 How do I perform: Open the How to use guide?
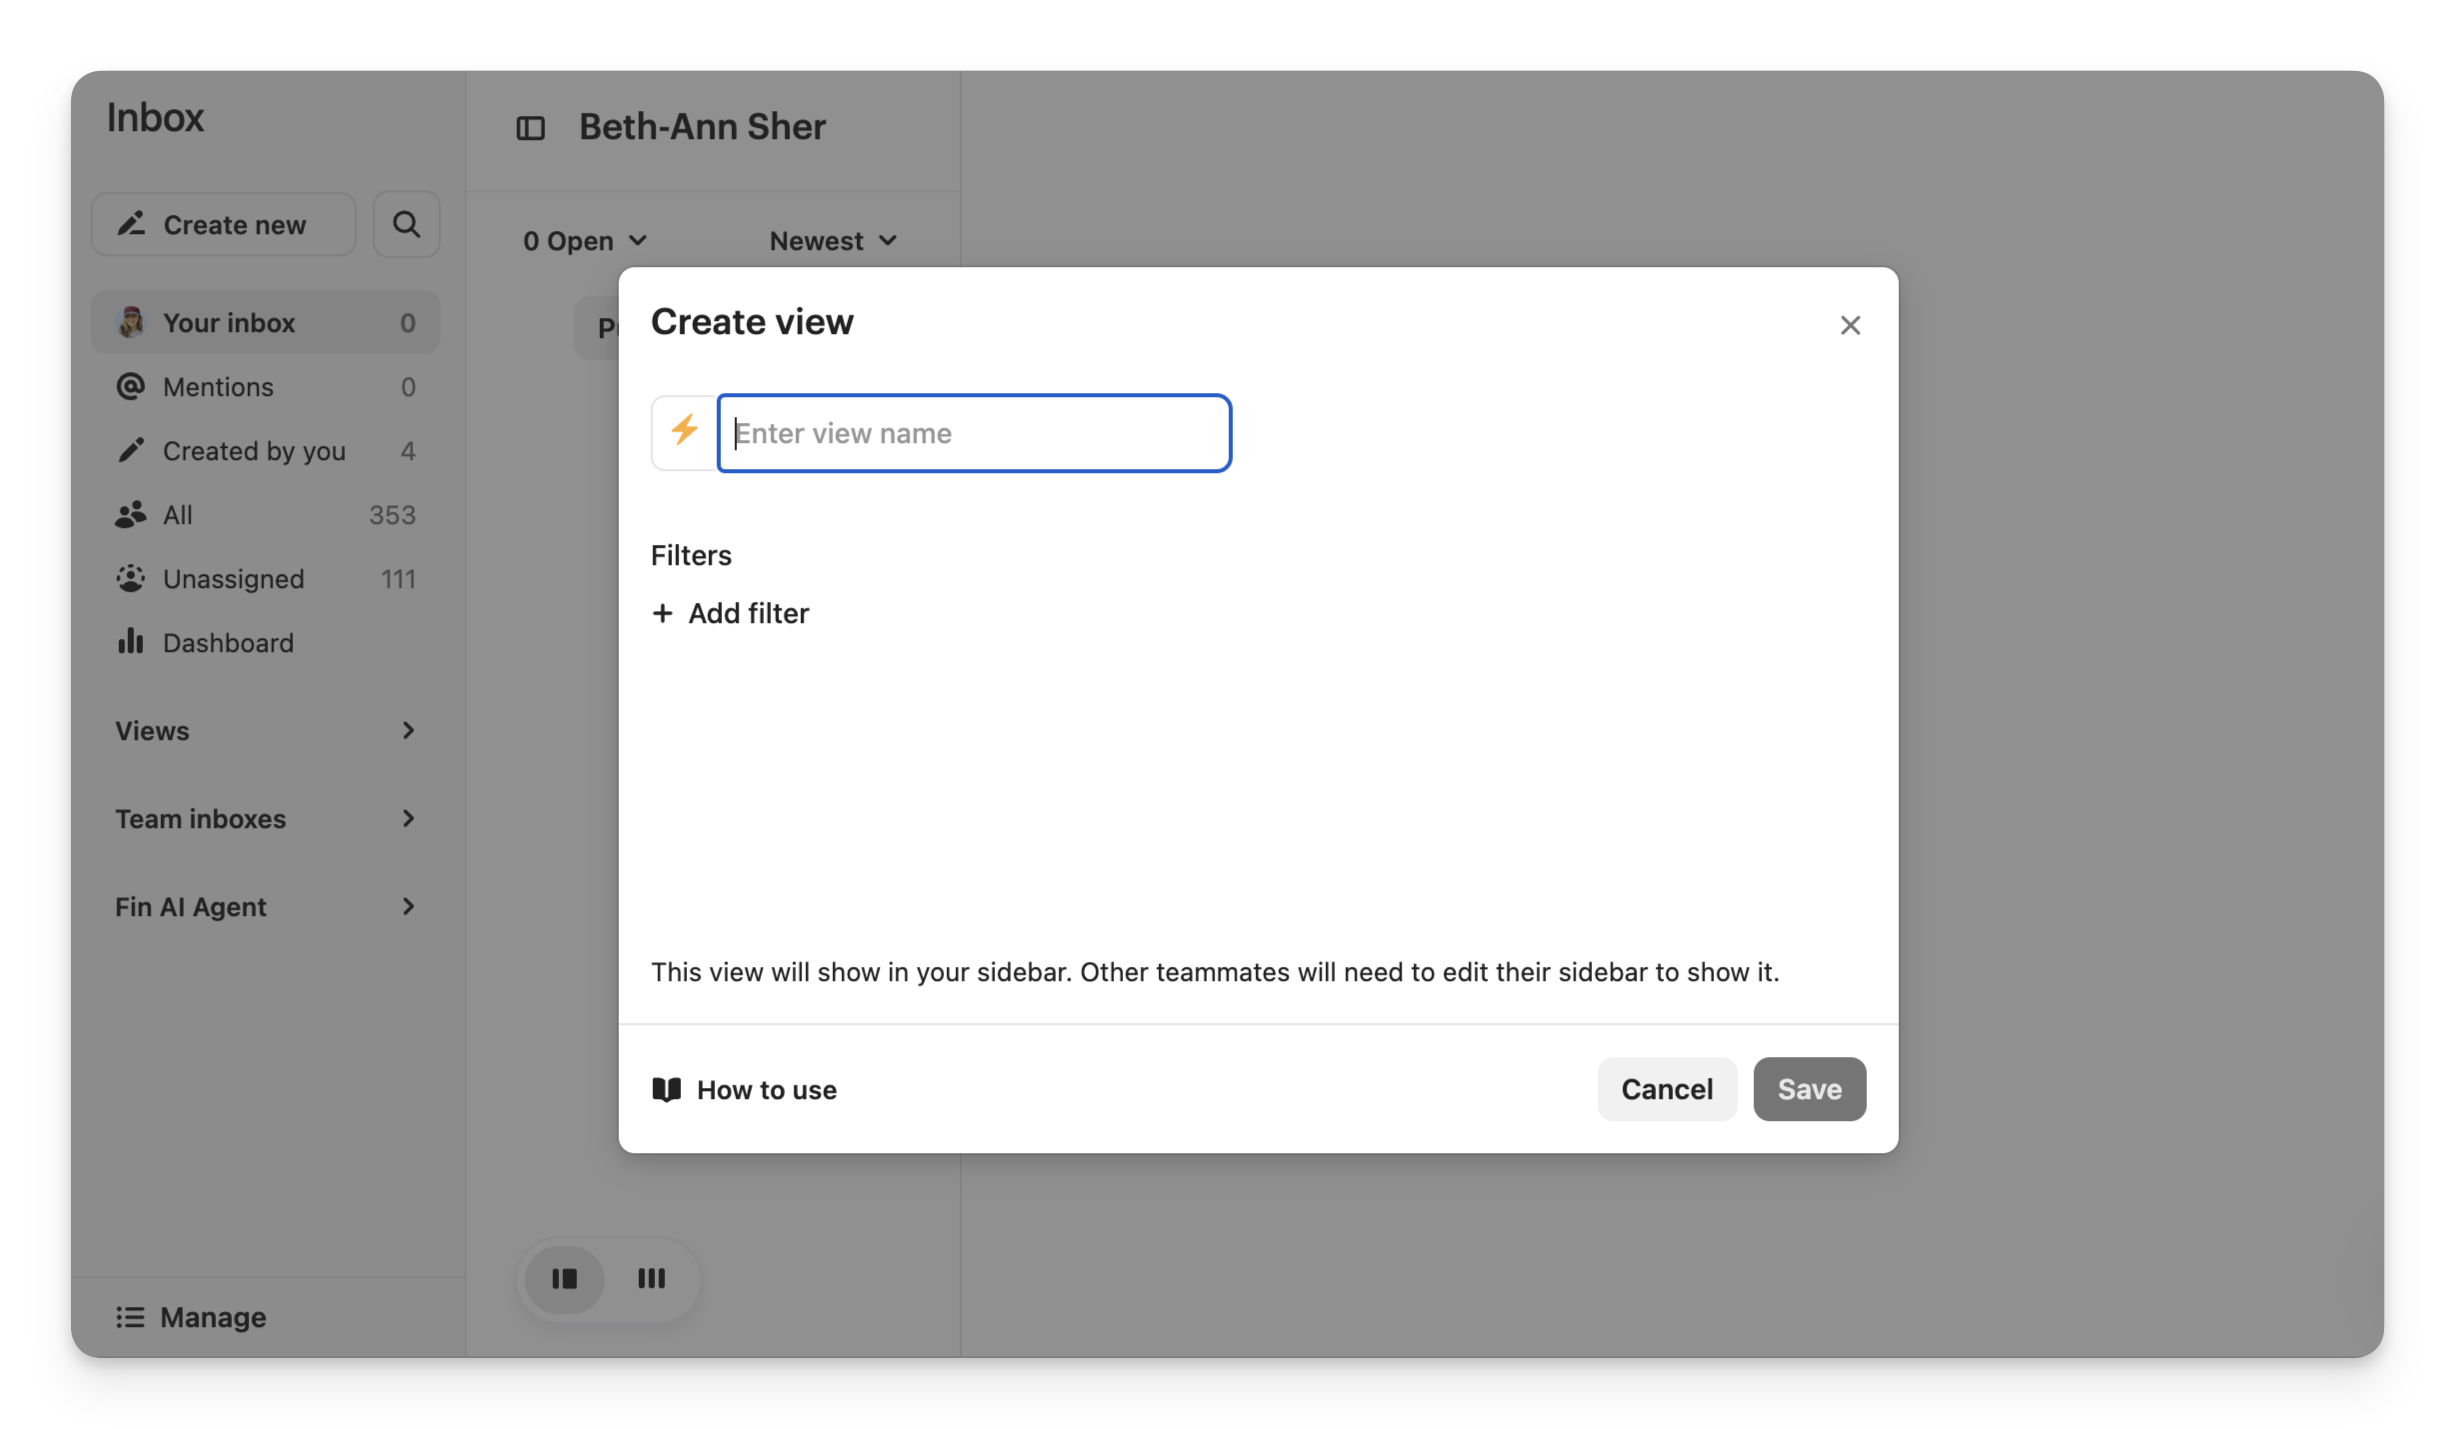pos(745,1089)
